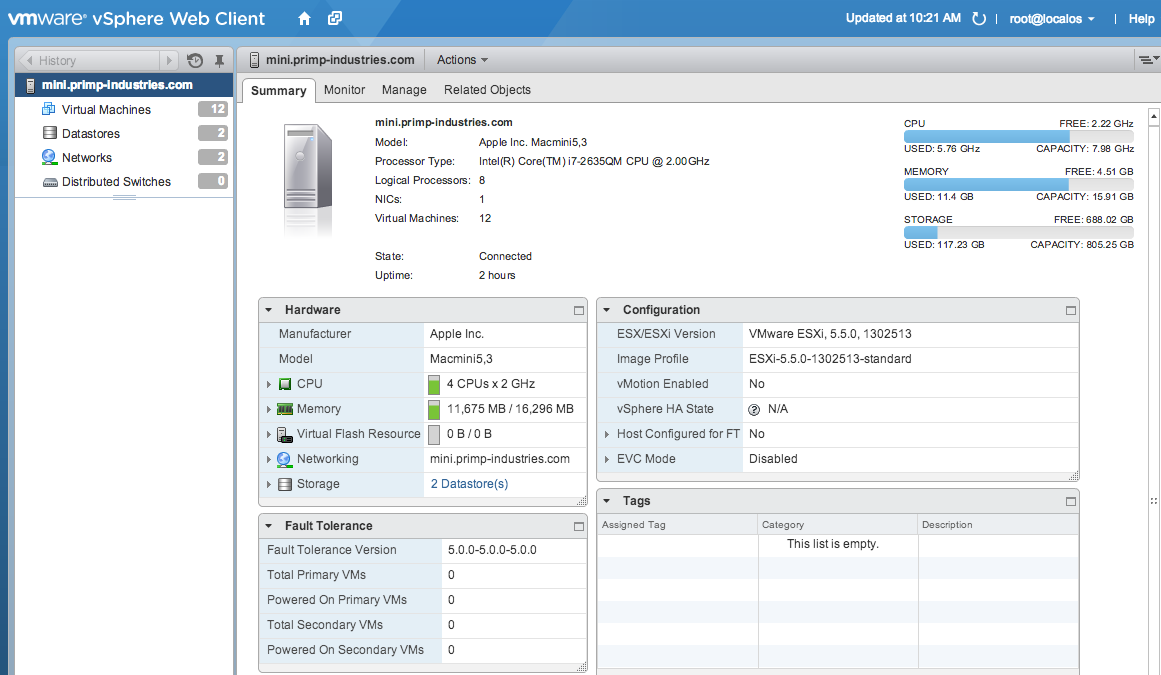The height and width of the screenshot is (675, 1161).
Task: Open the Actions menu
Action: pyautogui.click(x=460, y=59)
